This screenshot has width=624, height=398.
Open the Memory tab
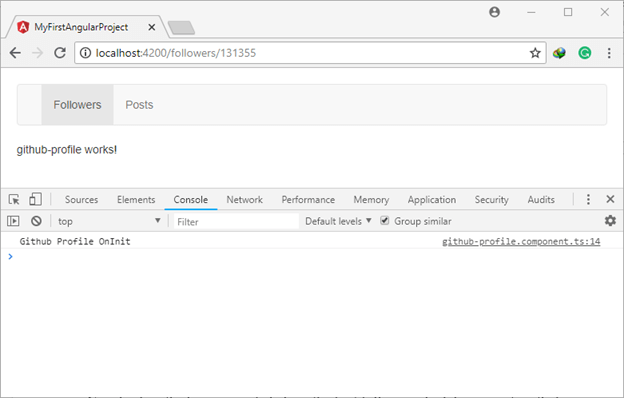[371, 199]
